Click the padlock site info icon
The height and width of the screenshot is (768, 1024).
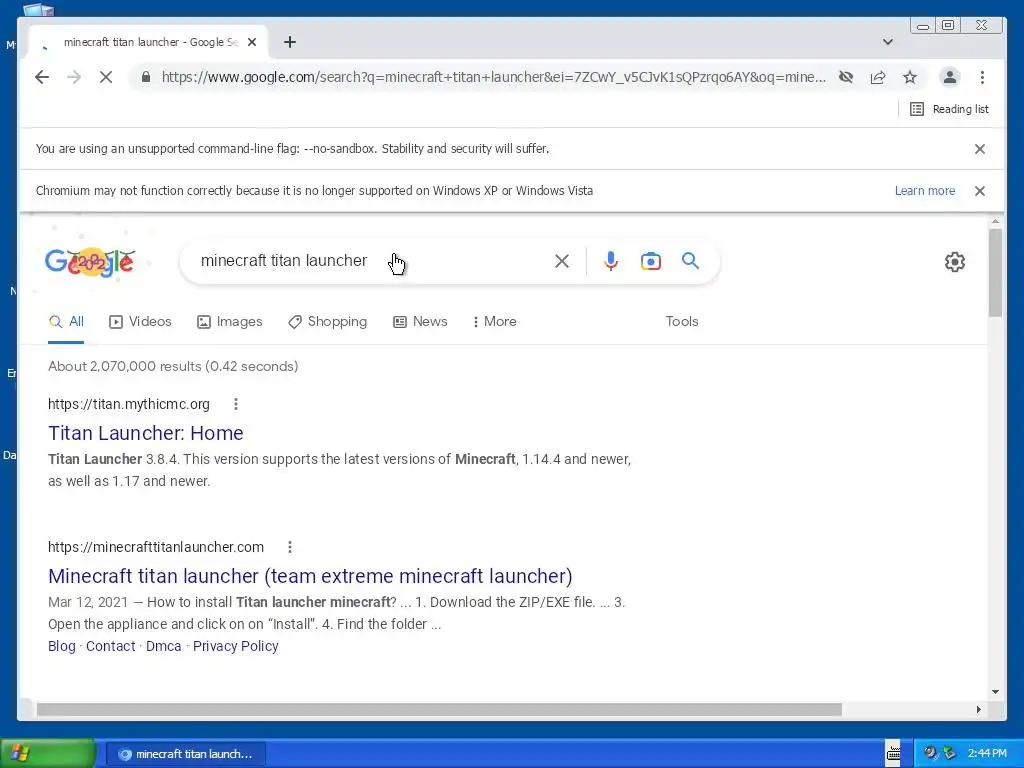pos(146,77)
